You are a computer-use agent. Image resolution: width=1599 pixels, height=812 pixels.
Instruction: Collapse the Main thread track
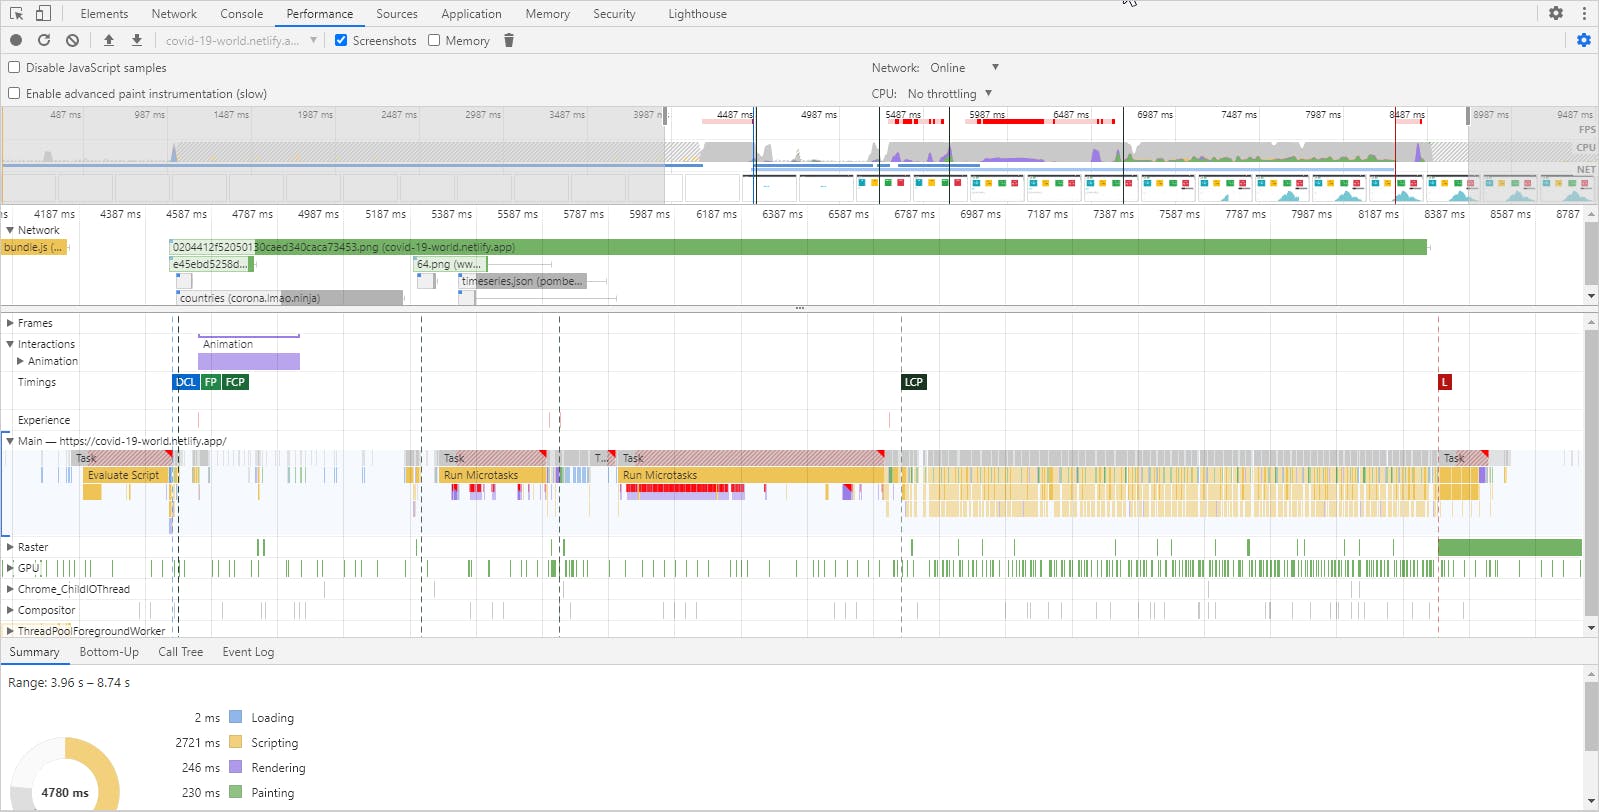coord(10,441)
